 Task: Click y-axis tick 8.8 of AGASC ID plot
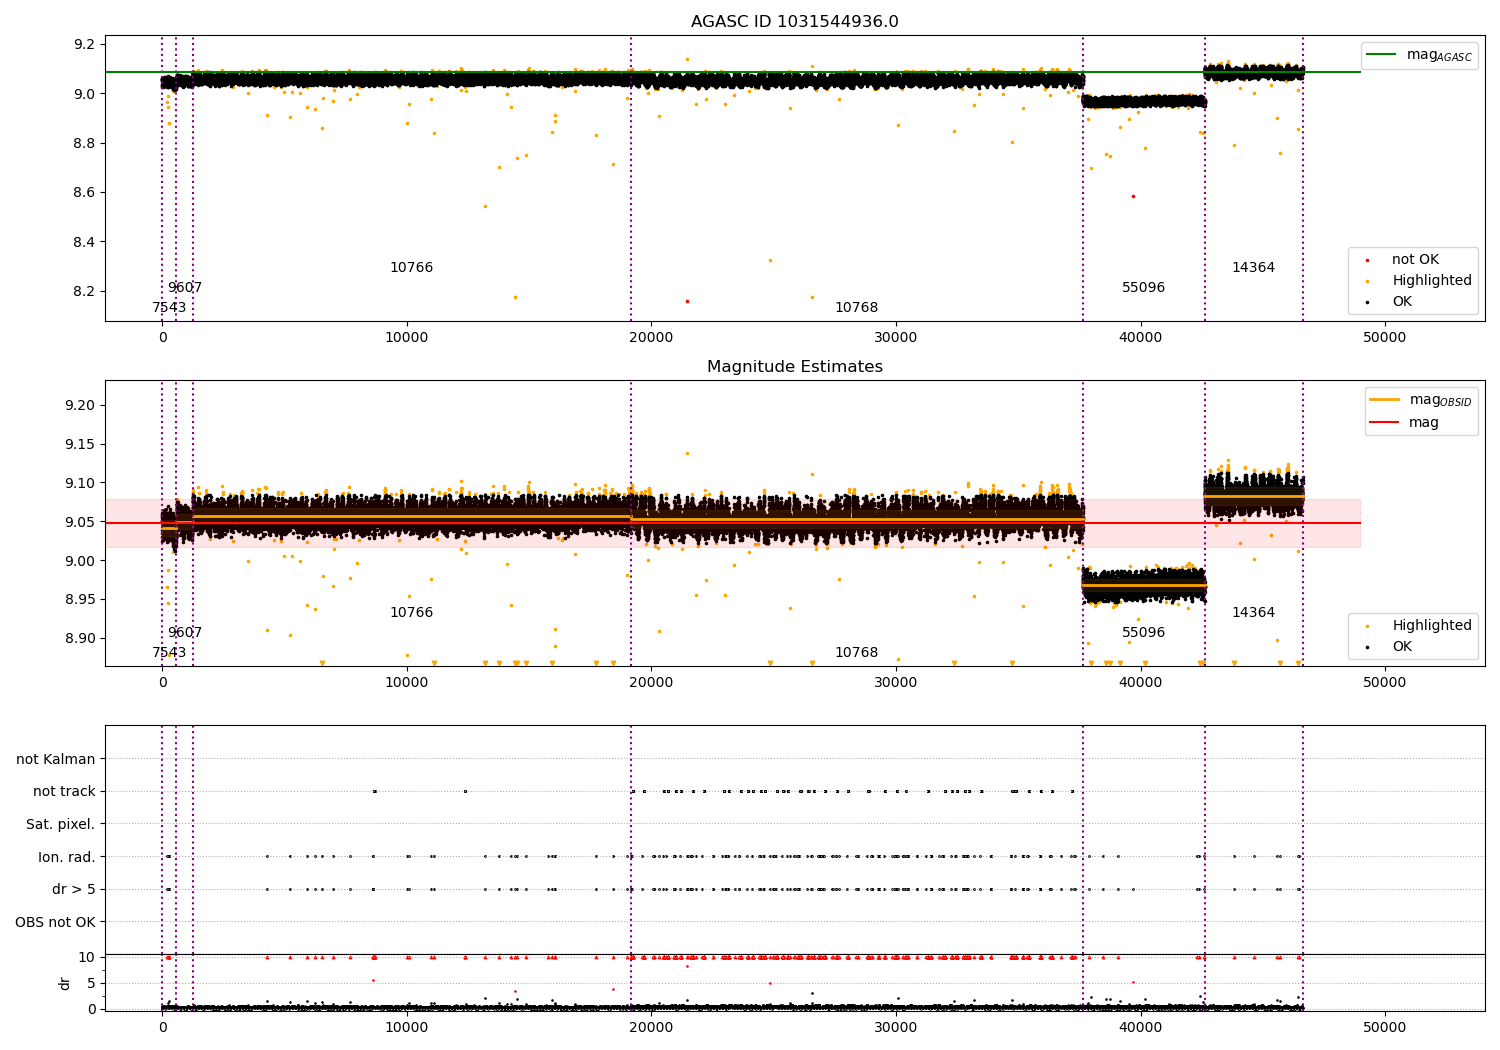click(85, 144)
